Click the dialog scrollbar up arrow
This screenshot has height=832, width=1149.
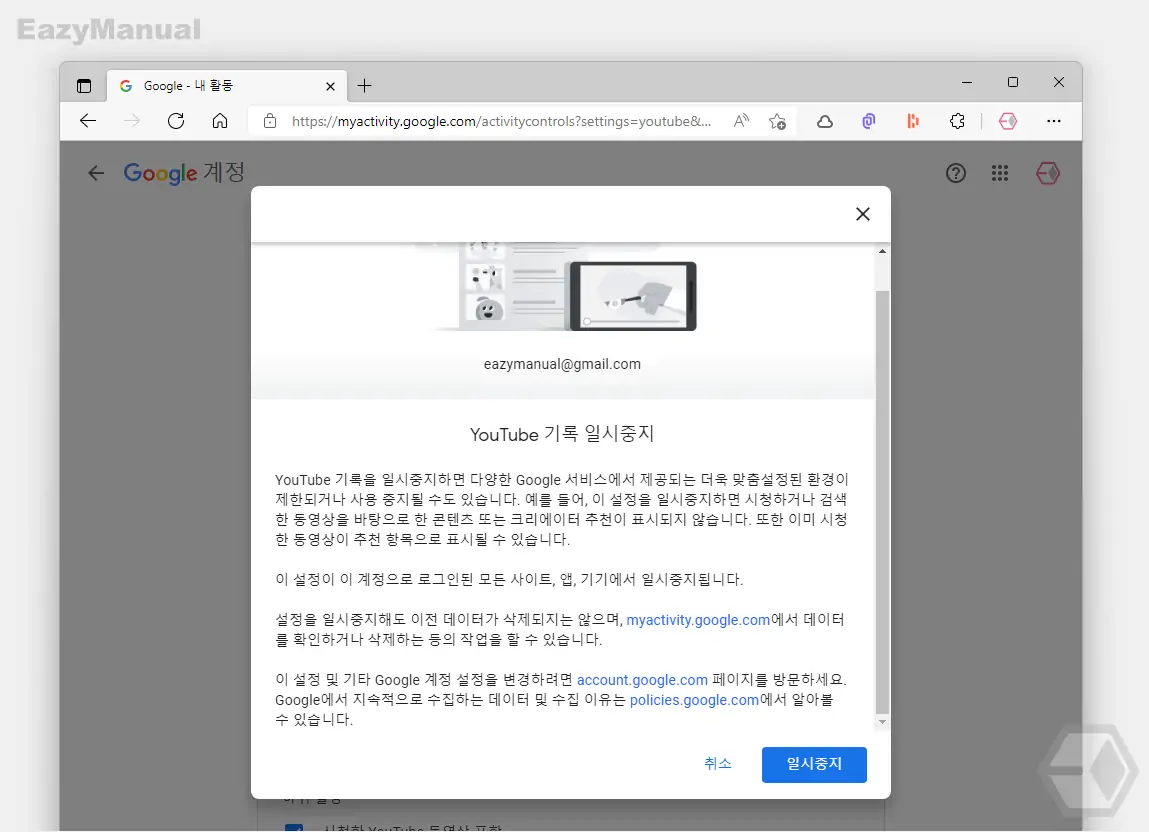pyautogui.click(x=882, y=251)
